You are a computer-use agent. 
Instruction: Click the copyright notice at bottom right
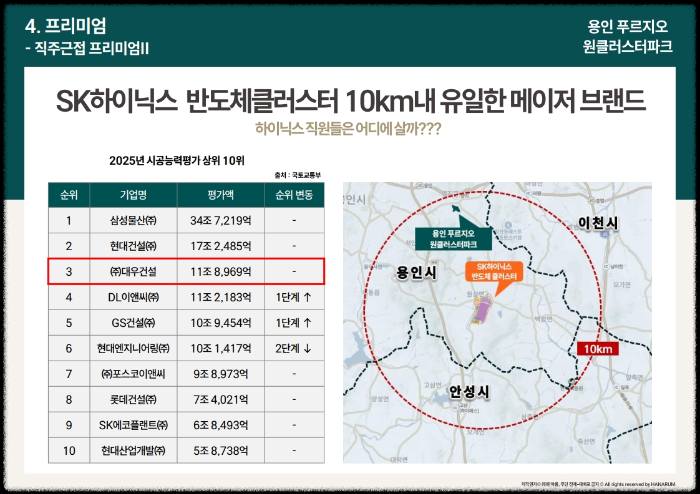(598, 484)
